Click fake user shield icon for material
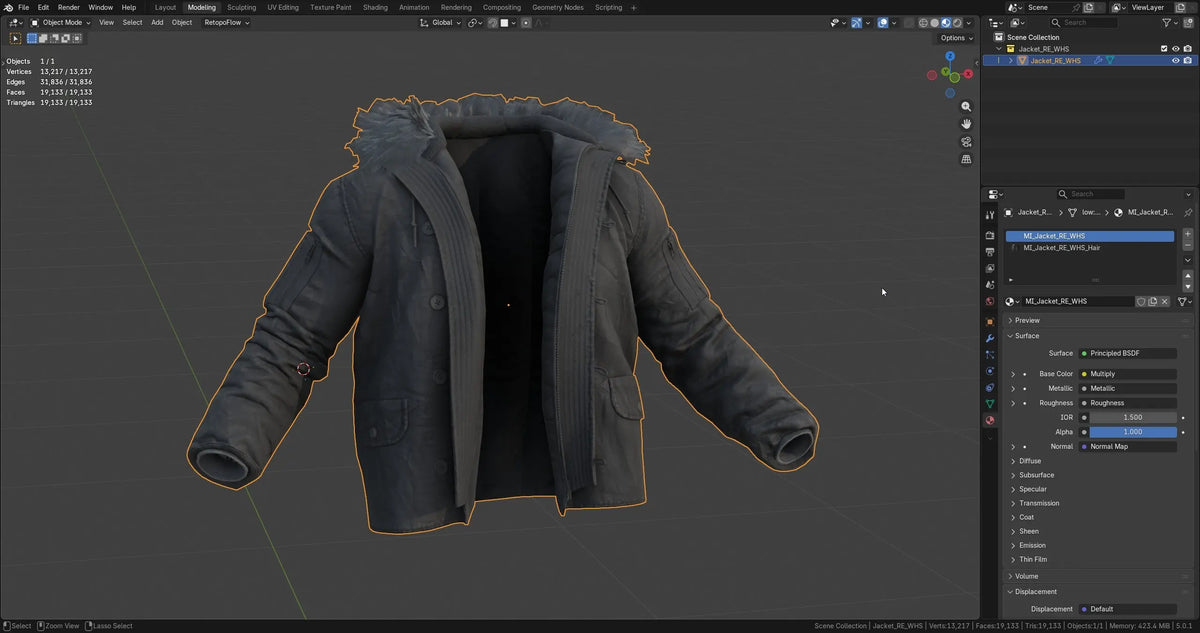 [x=1141, y=301]
